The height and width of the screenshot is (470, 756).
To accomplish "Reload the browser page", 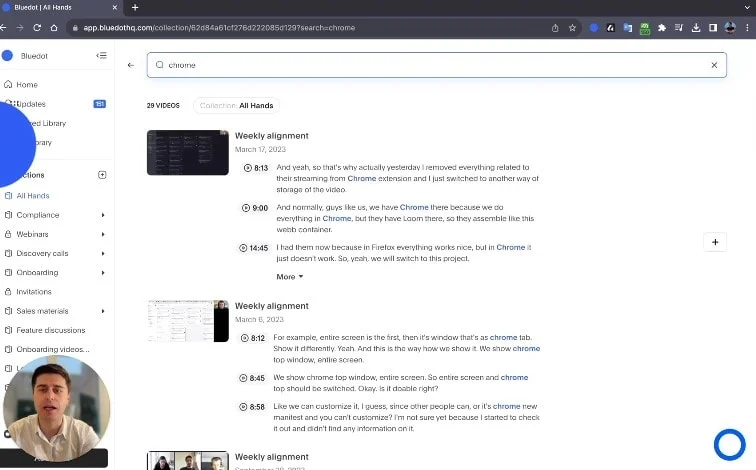I will (37, 27).
